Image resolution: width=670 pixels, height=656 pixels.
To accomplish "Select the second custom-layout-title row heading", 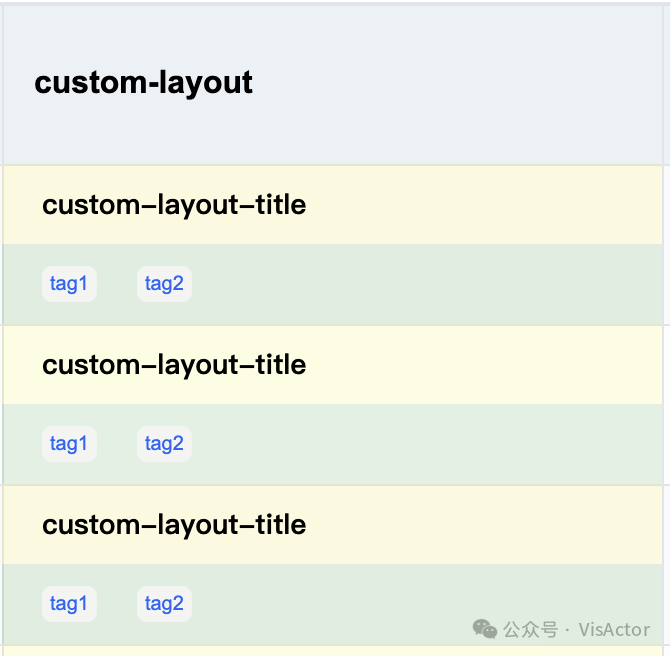I will click(x=174, y=365).
